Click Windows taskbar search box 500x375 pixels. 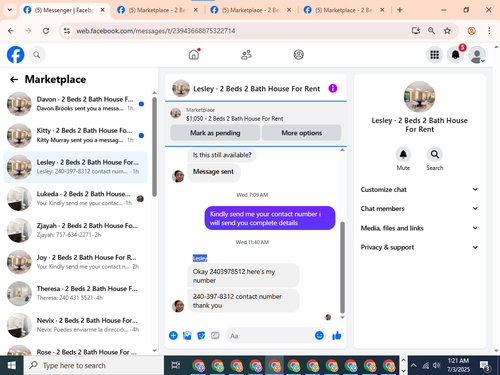click(x=94, y=365)
